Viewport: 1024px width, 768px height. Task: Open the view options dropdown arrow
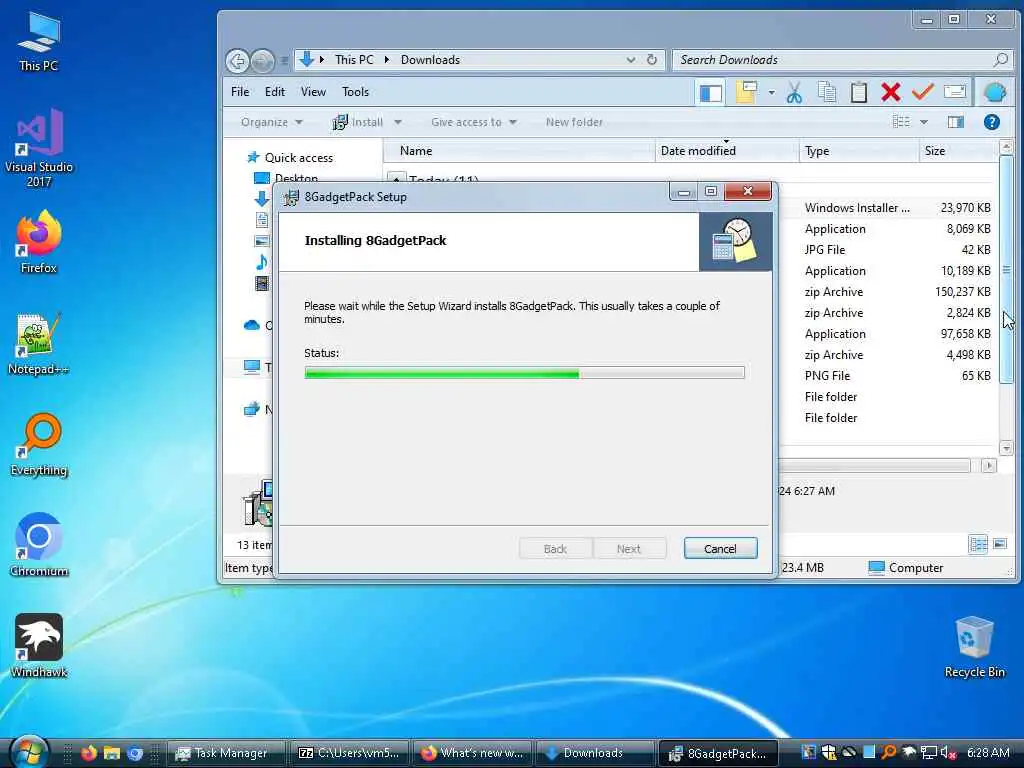(923, 121)
